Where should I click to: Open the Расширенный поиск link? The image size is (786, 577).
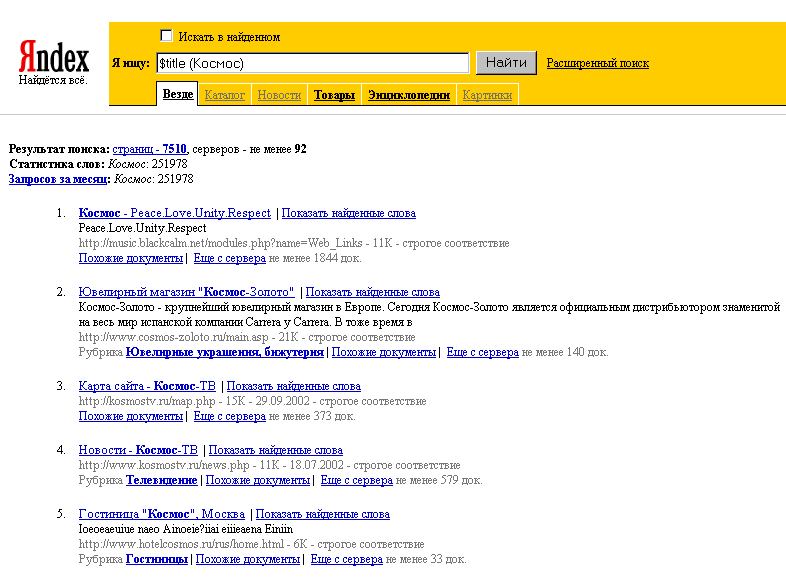598,63
